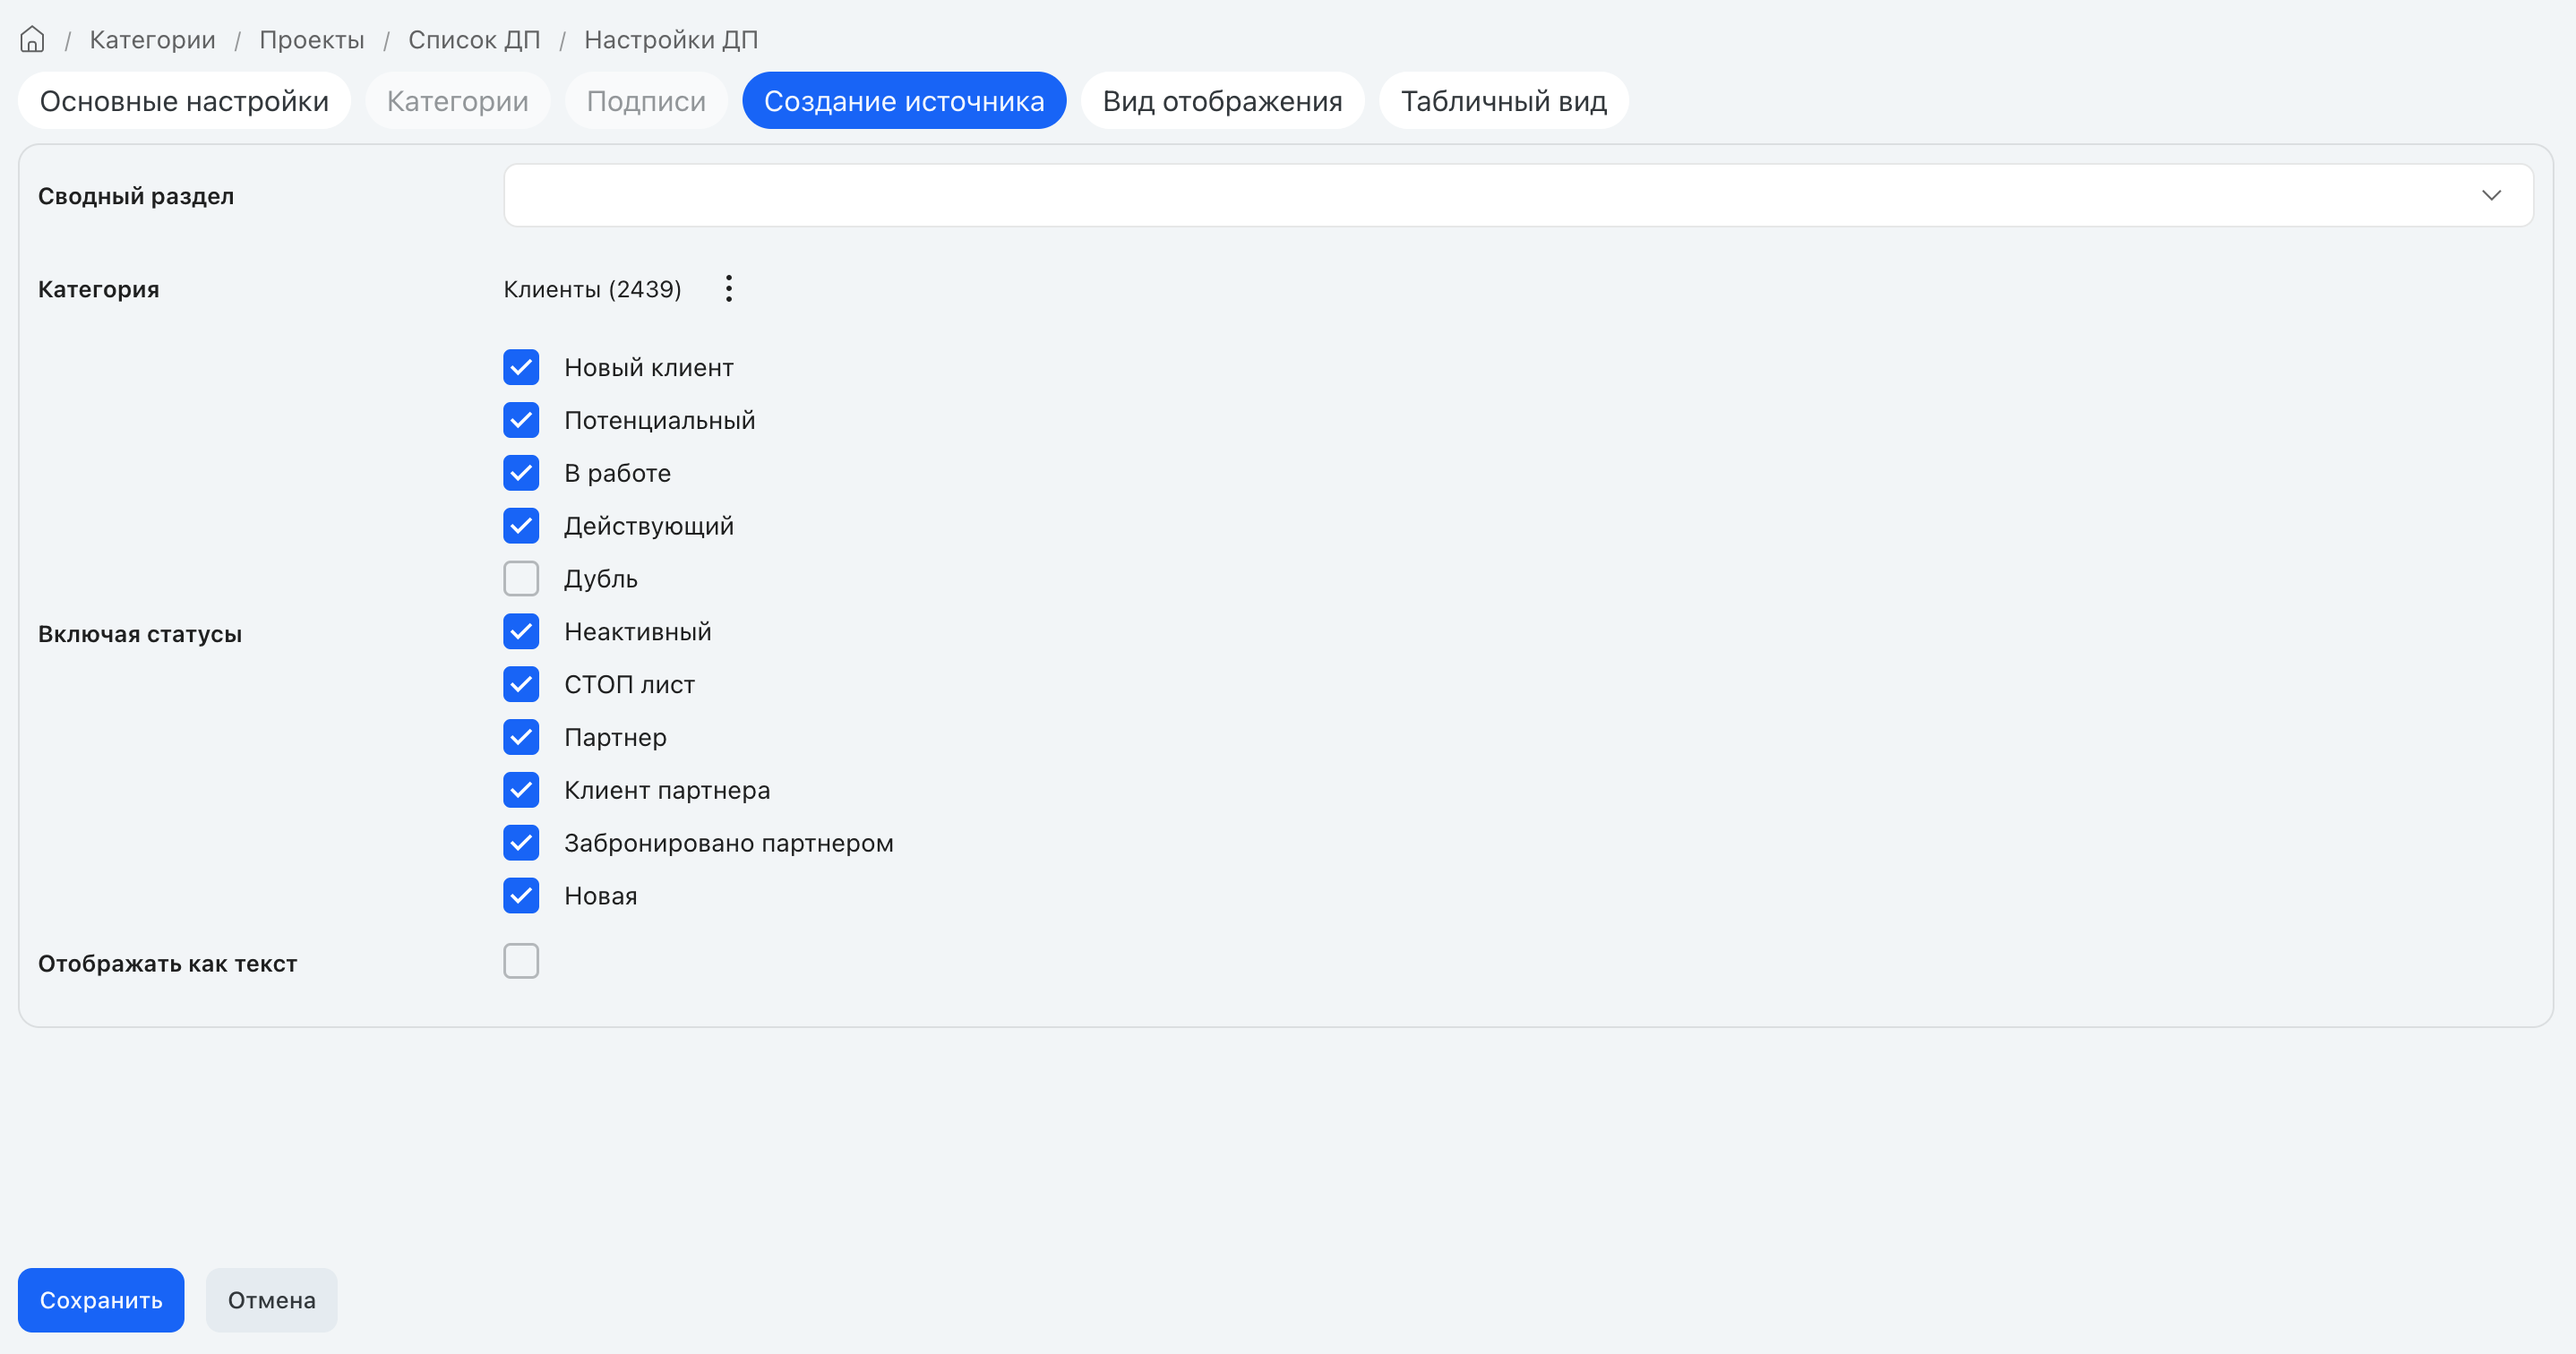This screenshot has height=1354, width=2576.
Task: Open the Категории tab
Action: (x=457, y=101)
